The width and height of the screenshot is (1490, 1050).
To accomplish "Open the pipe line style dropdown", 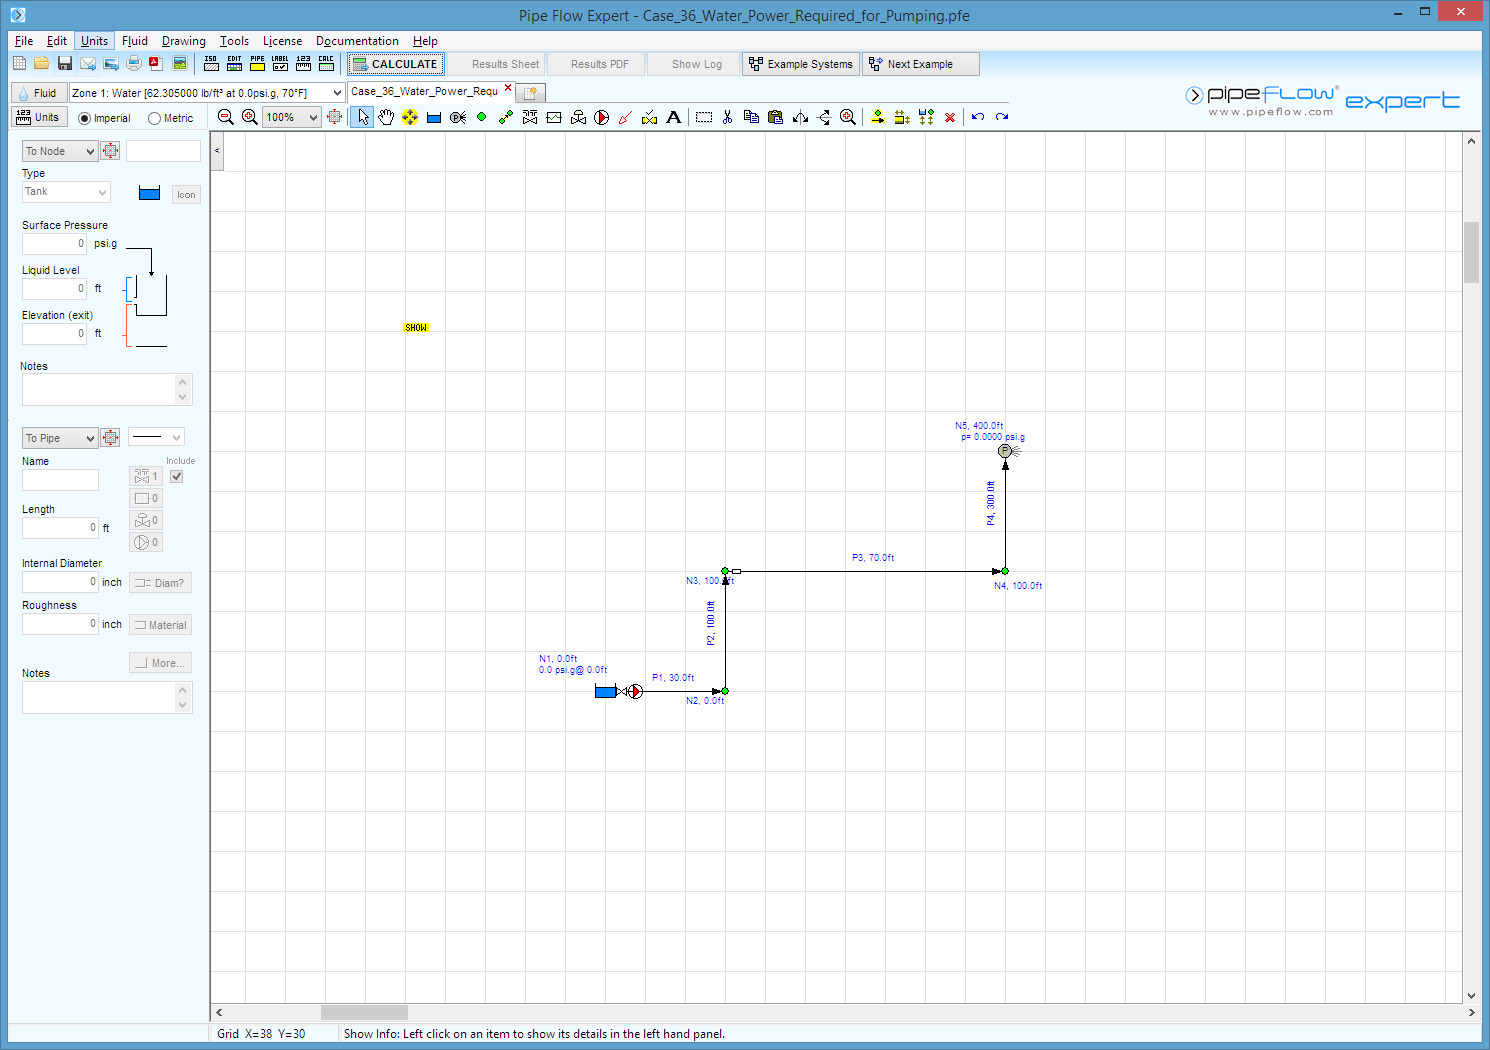I will pos(156,437).
